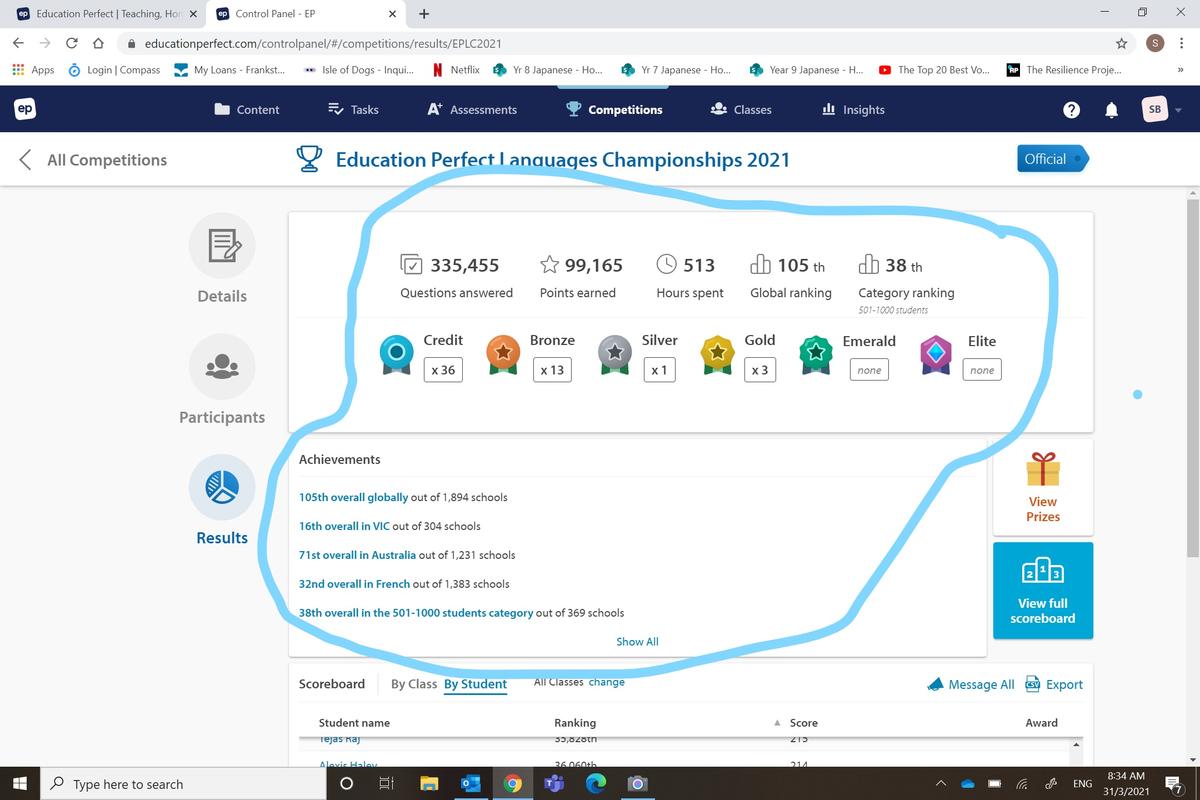Click 'change' next to All Classes
Screen dimensions: 1200x800
pyautogui.click(x=606, y=682)
